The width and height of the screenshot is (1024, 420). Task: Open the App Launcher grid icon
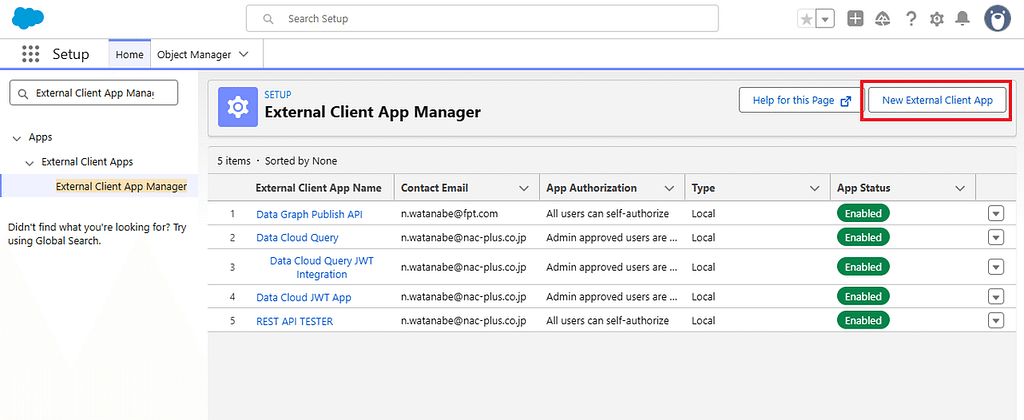(x=31, y=54)
